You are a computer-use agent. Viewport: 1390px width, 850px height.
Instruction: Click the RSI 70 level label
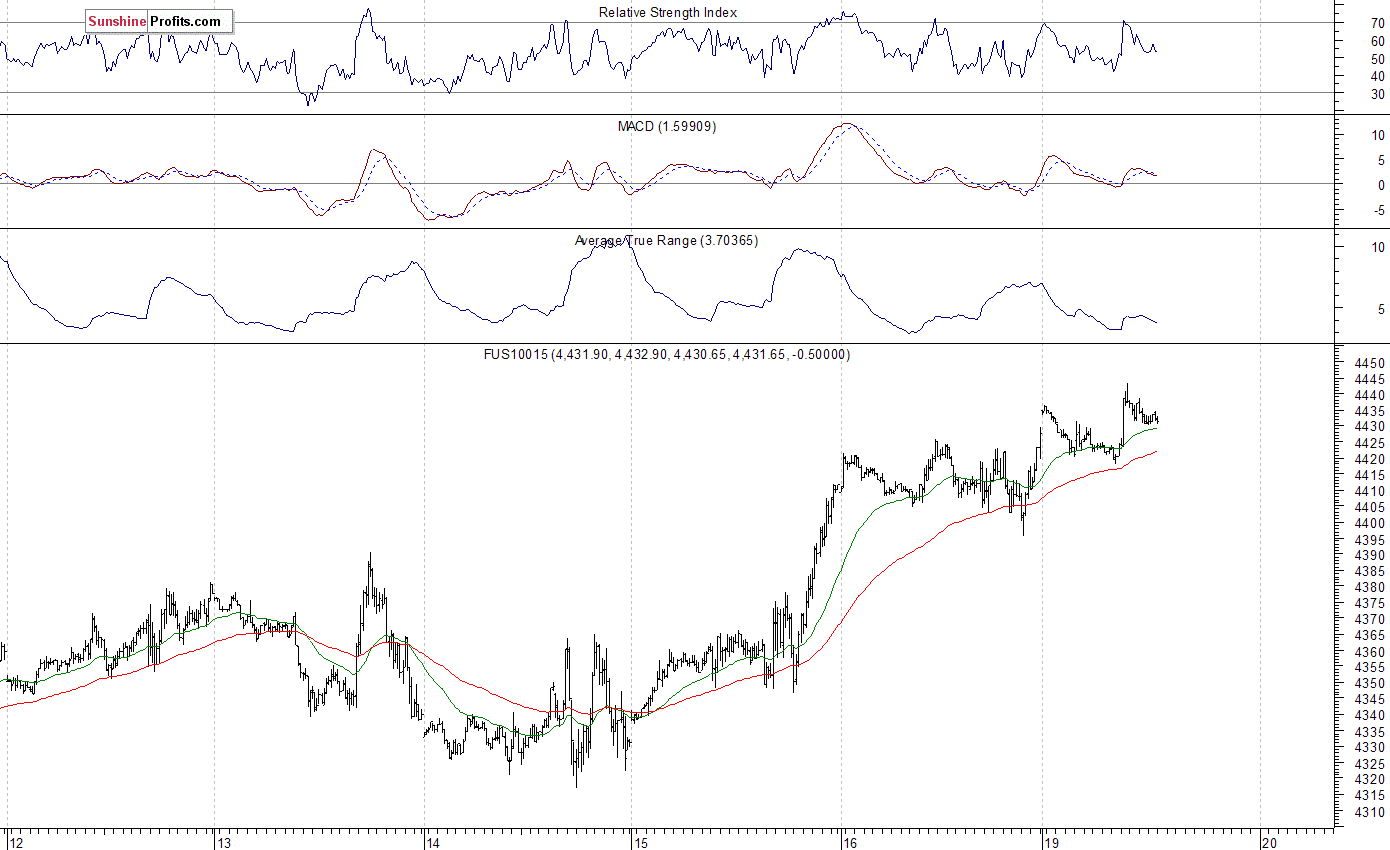(1377, 22)
